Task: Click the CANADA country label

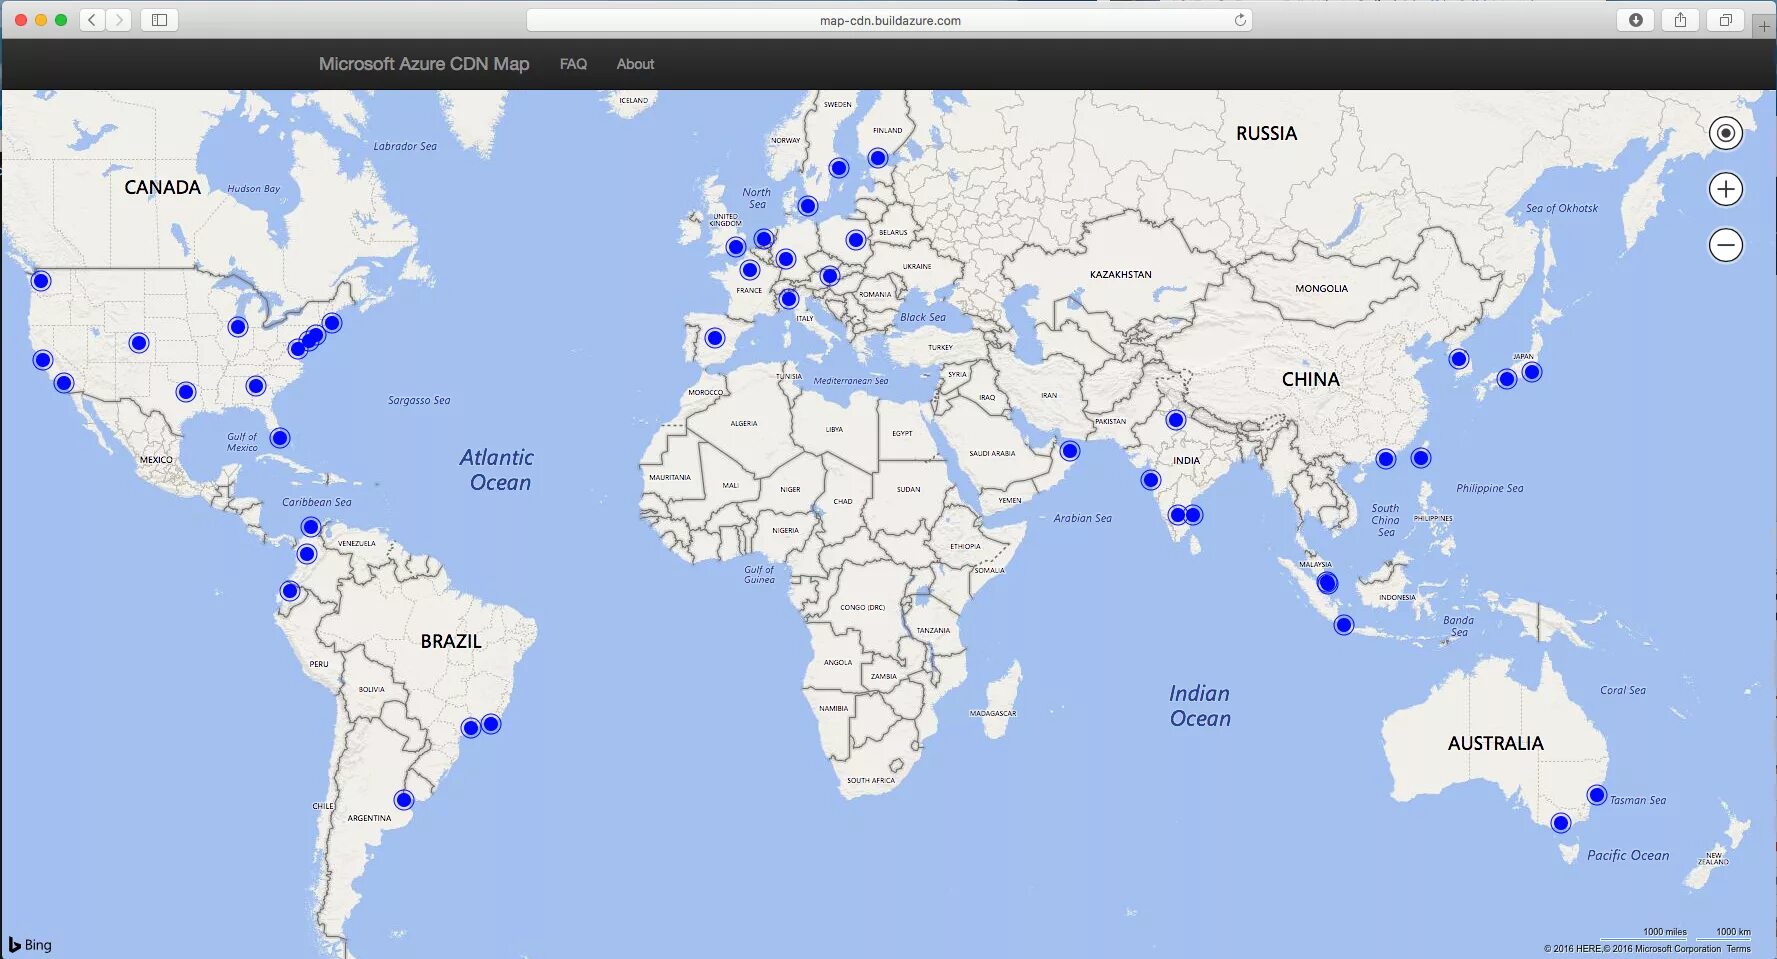Action: (162, 188)
